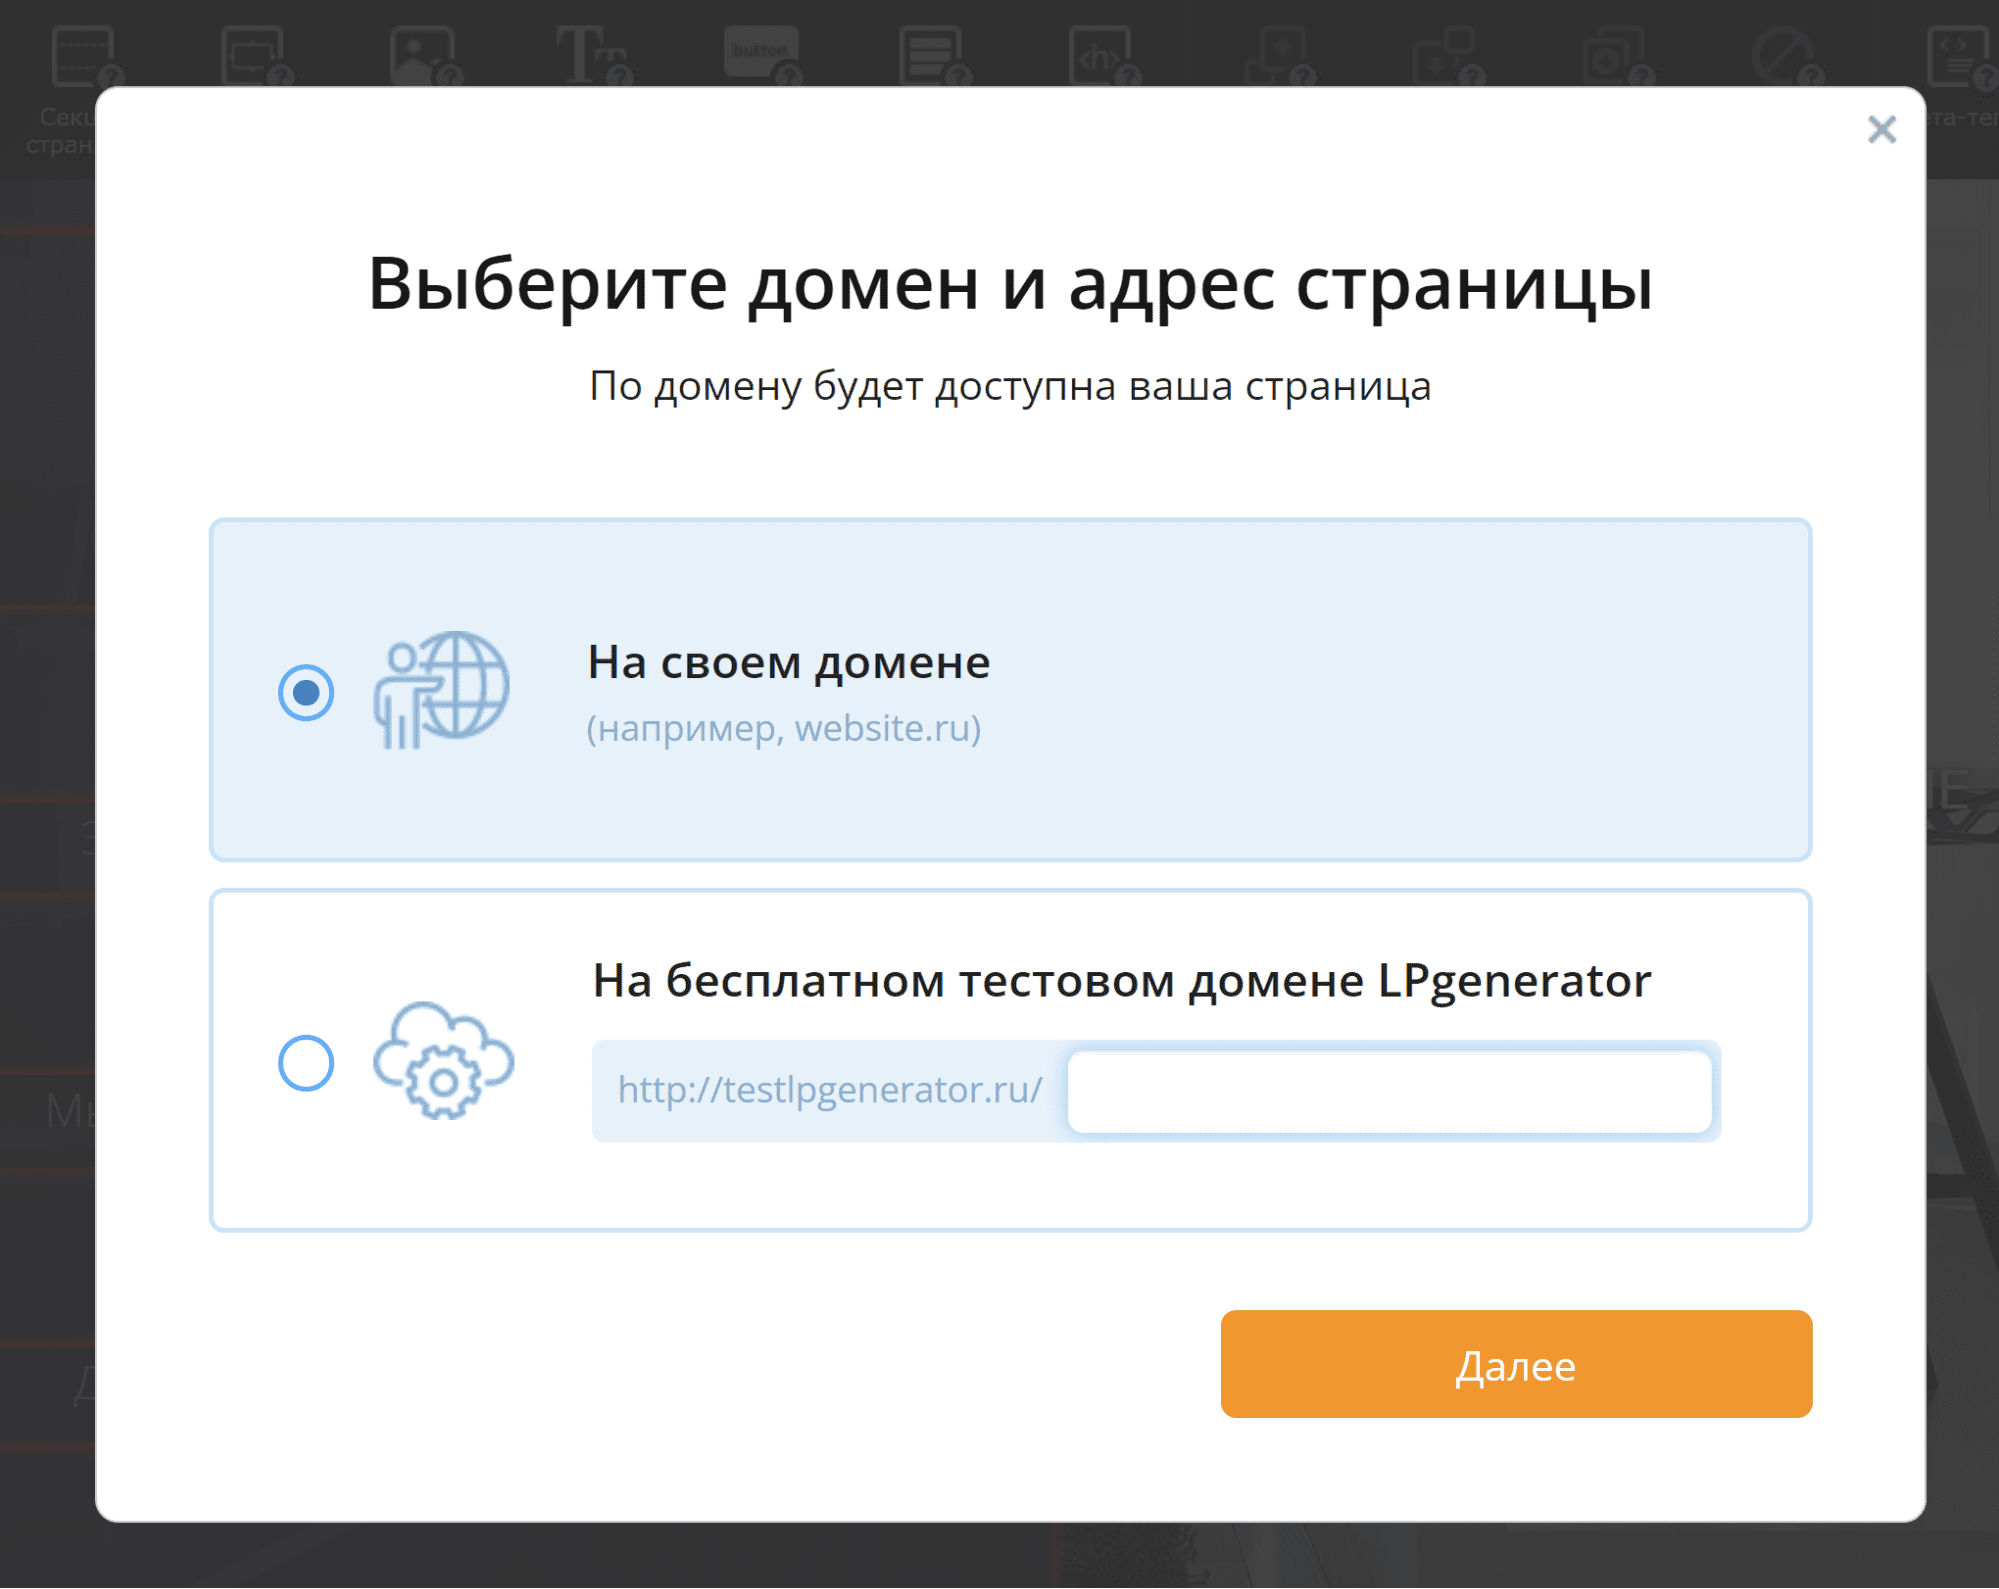This screenshot has height=1589, width=1999.
Task: Open the meta-tags toolbar icon
Action: (x=1957, y=56)
